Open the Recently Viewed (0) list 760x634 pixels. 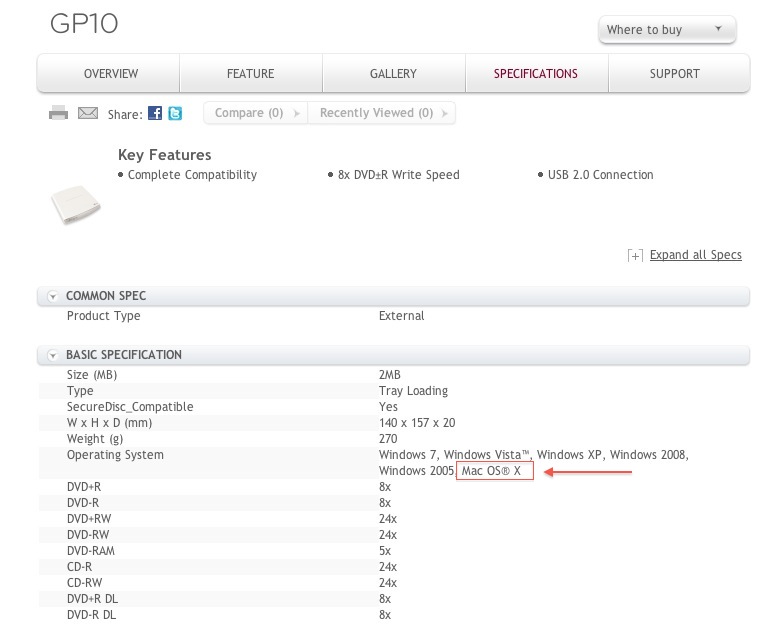pyautogui.click(x=381, y=113)
